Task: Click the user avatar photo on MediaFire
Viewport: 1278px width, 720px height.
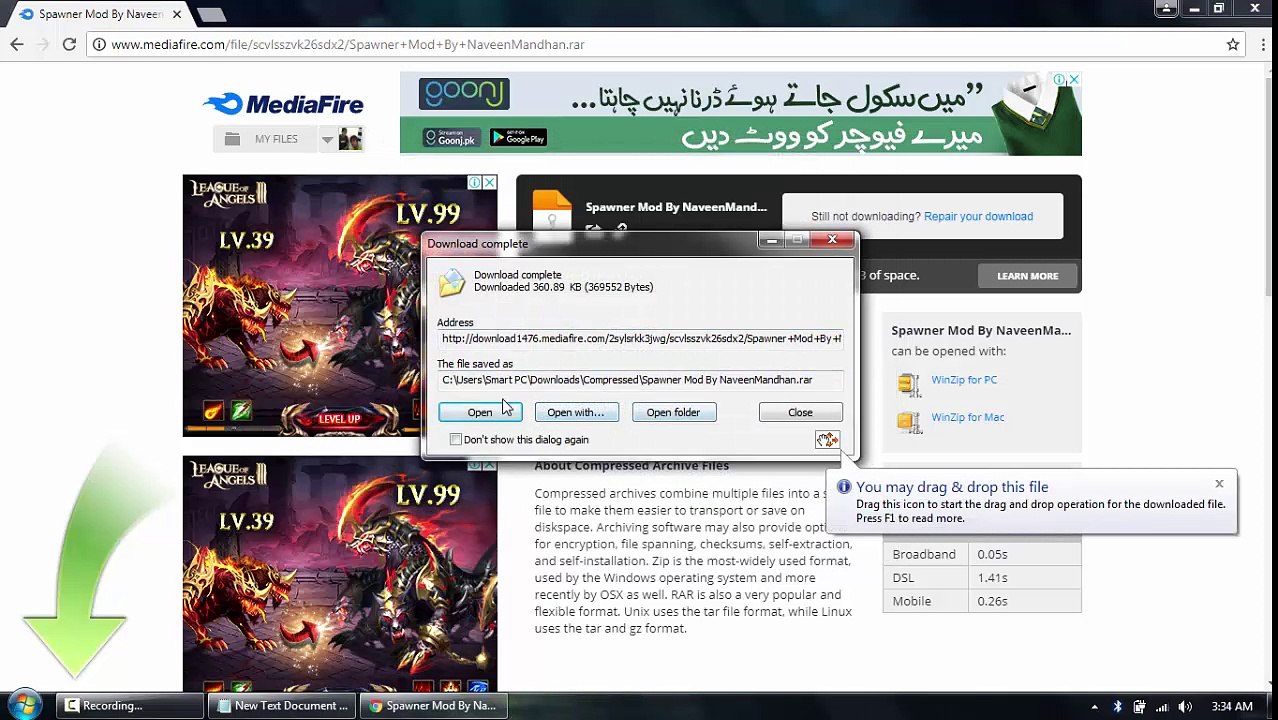Action: (350, 139)
